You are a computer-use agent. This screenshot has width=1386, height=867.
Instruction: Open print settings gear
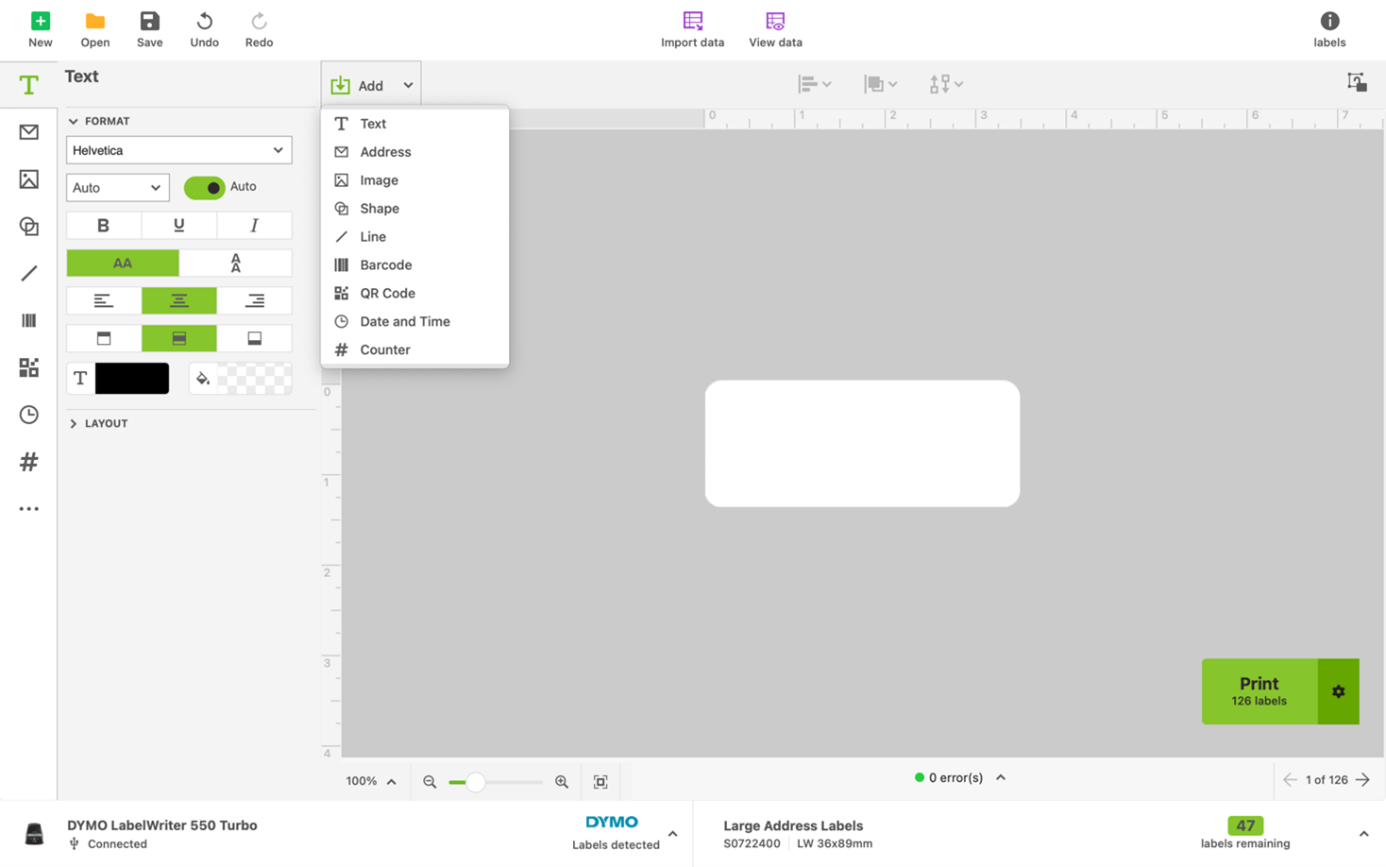pyautogui.click(x=1338, y=691)
